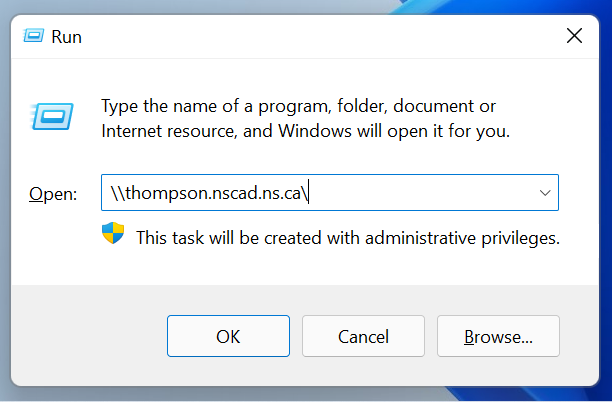Click the administrative privileges notice text
Image resolution: width=612 pixels, height=402 pixels.
pyautogui.click(x=348, y=238)
